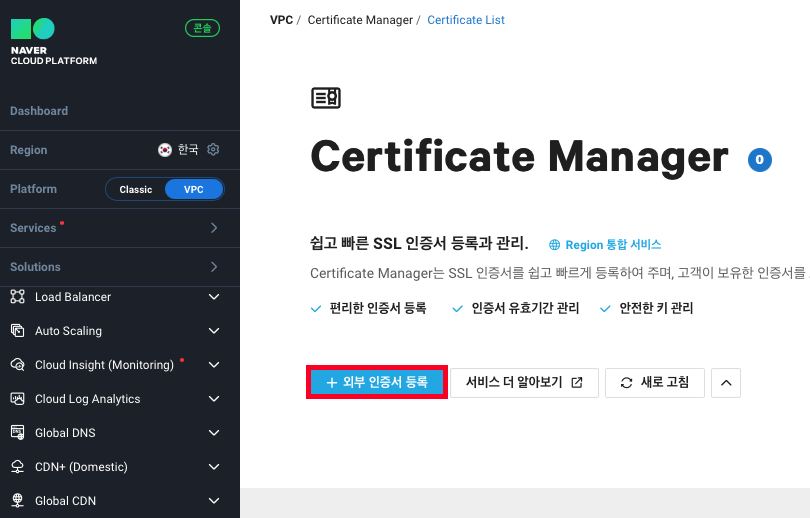Image resolution: width=810 pixels, height=518 pixels.
Task: Click 인증서 유효기간 관리 feature text
Action: click(x=525, y=308)
